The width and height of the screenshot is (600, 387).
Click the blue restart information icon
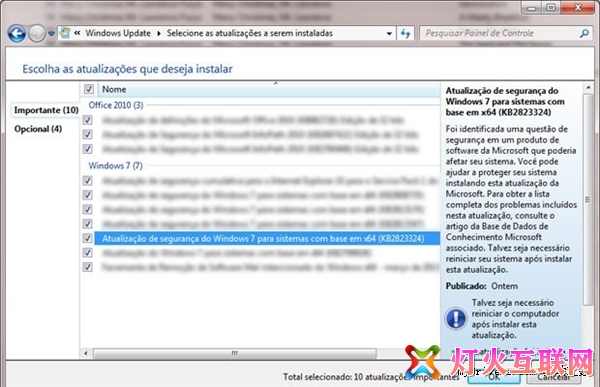[x=456, y=318]
